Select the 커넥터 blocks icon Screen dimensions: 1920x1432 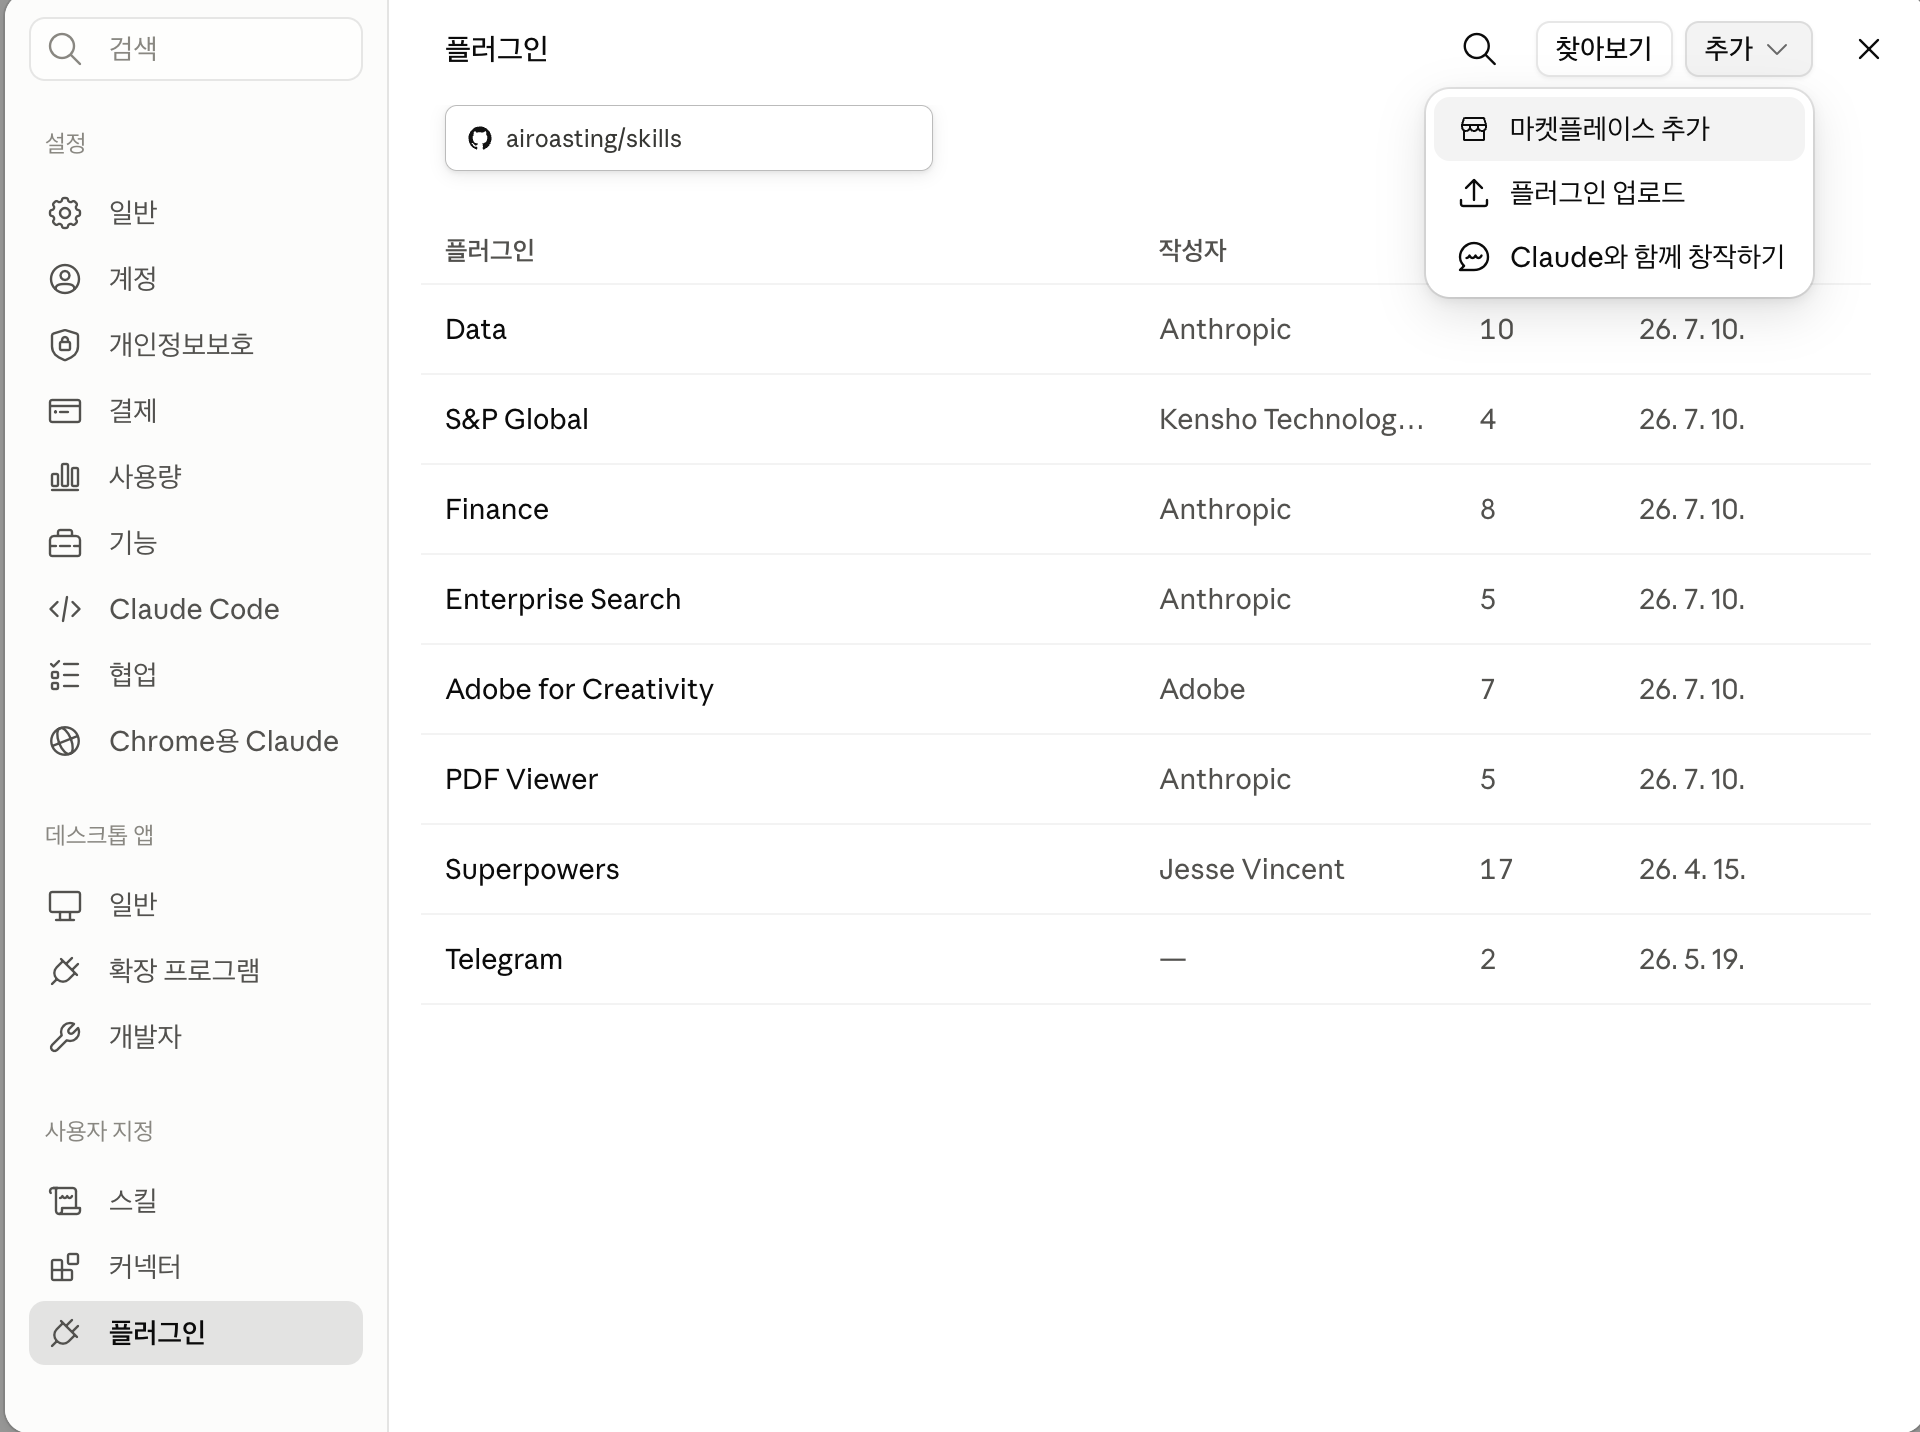point(65,1267)
